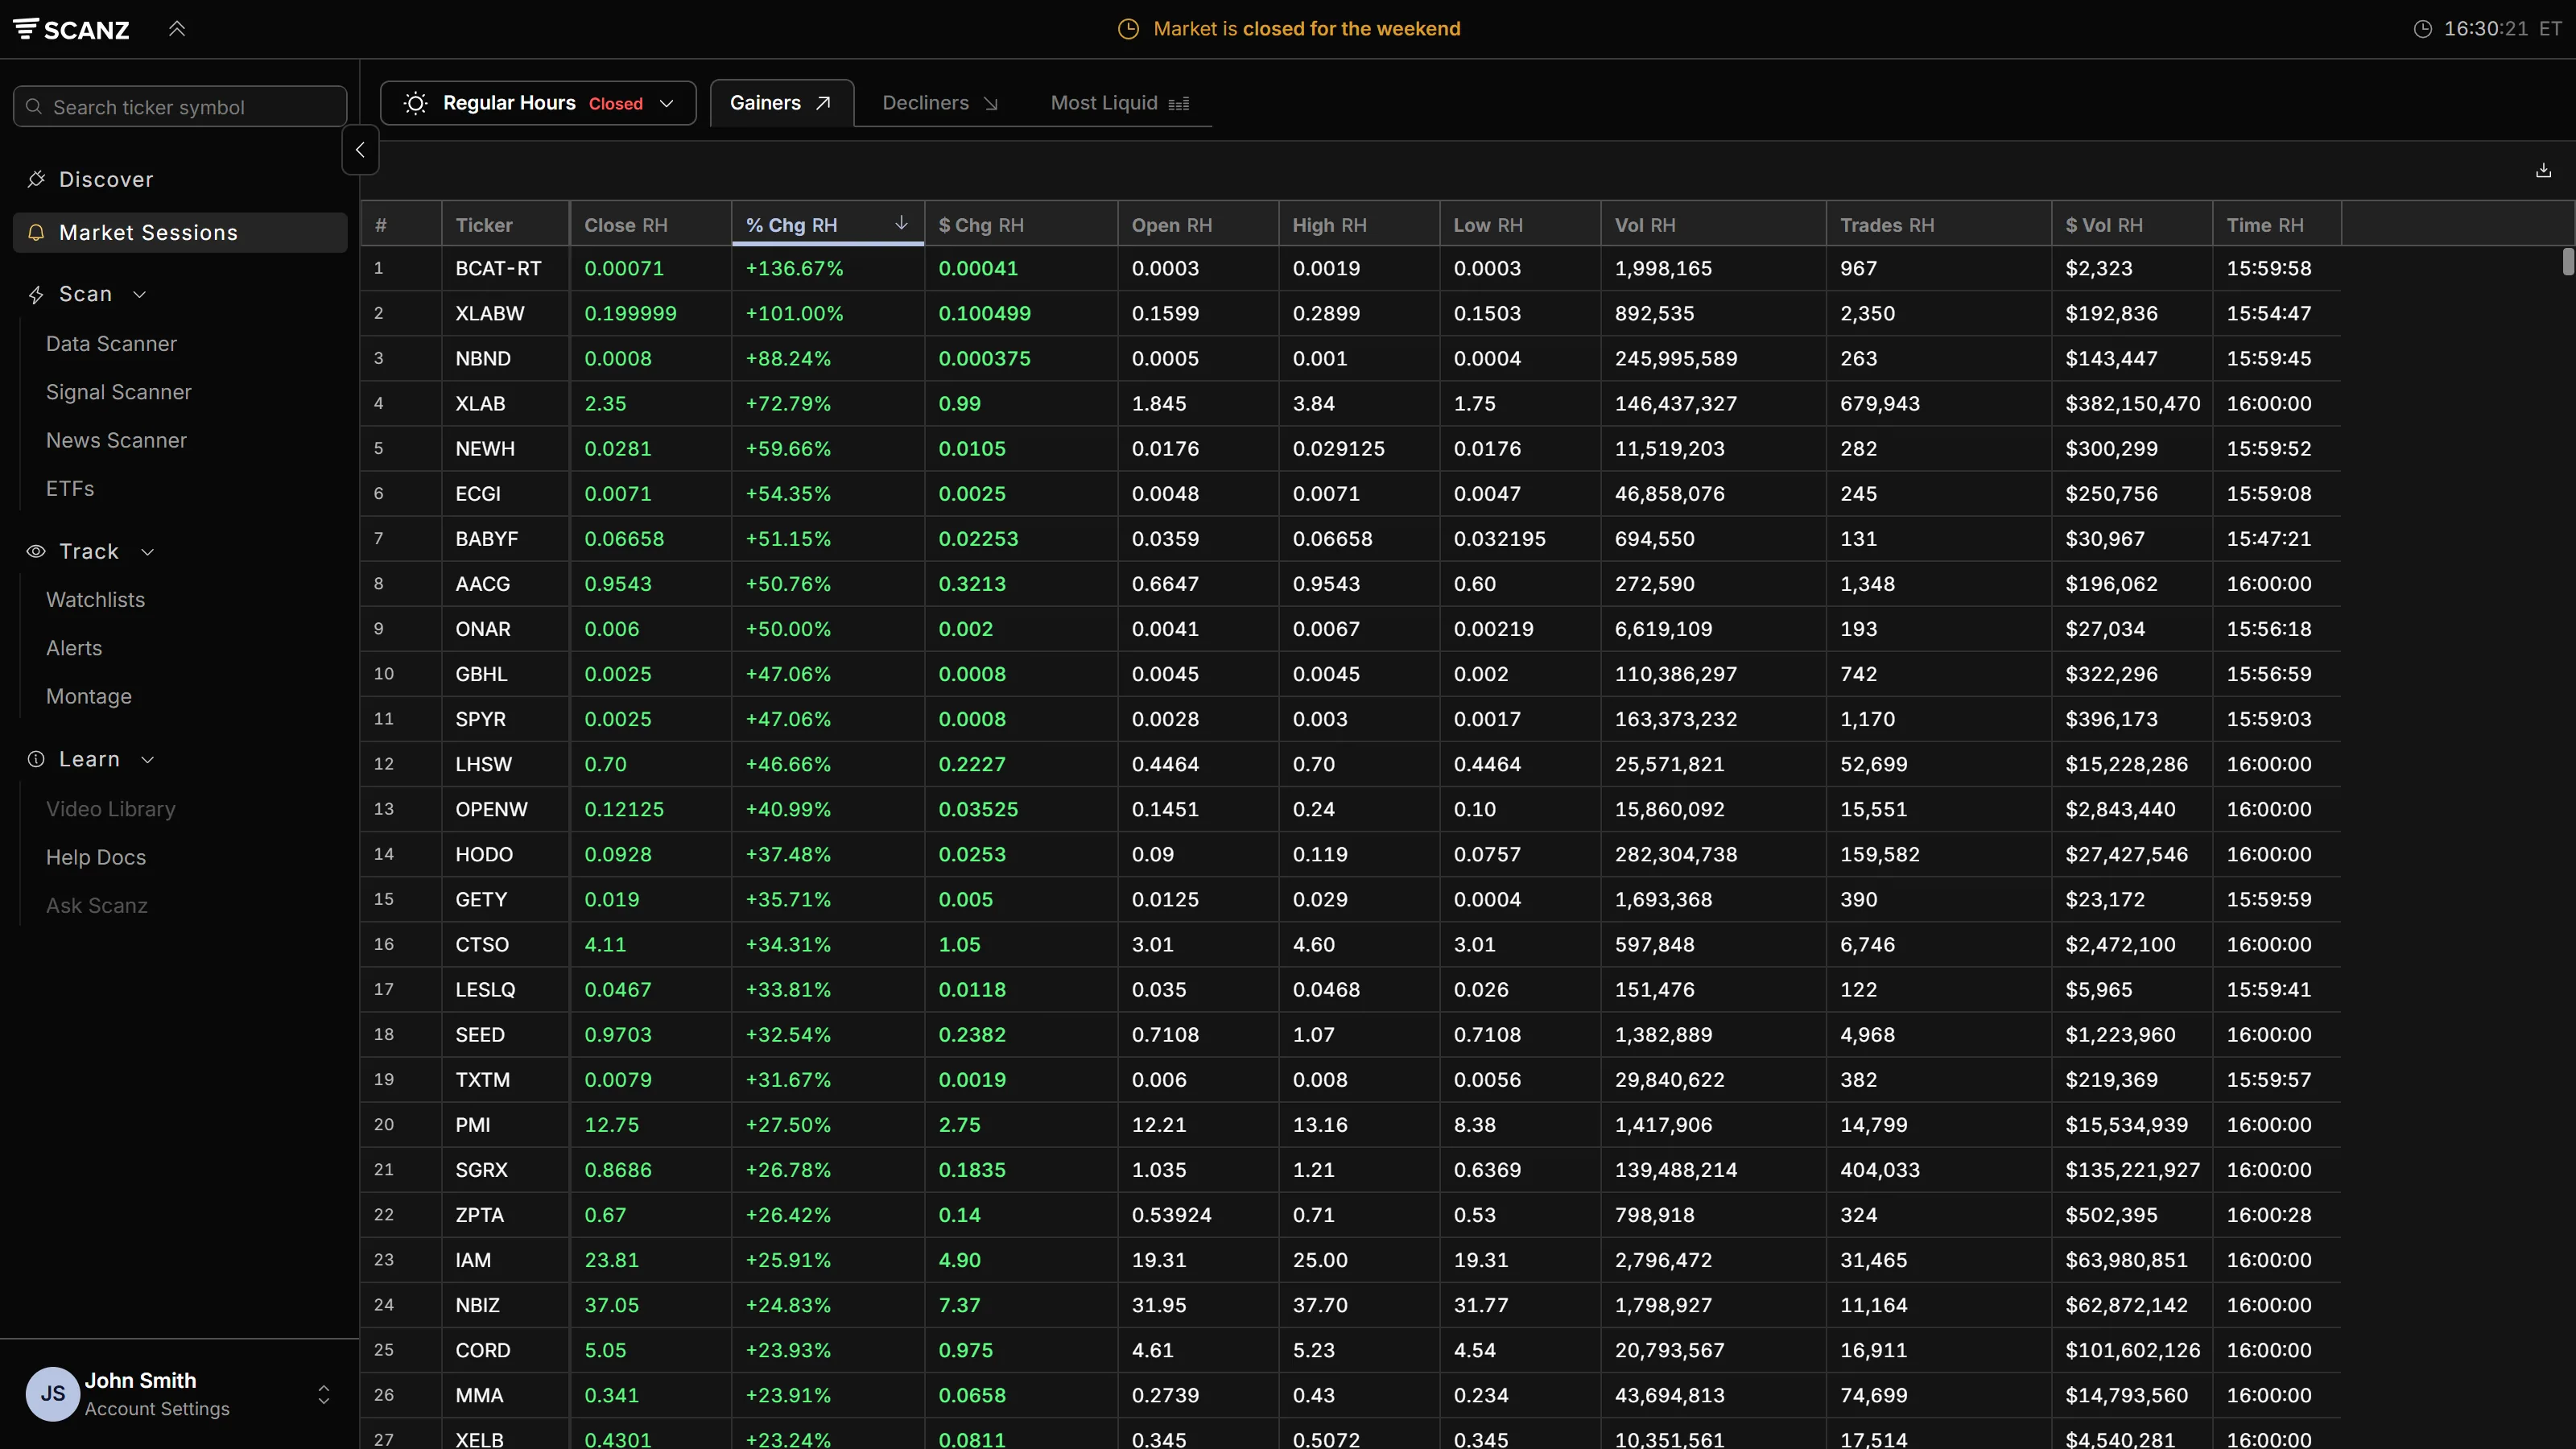Viewport: 2576px width, 1449px height.
Task: Collapse the top bar with double-chevron icon
Action: coord(177,29)
